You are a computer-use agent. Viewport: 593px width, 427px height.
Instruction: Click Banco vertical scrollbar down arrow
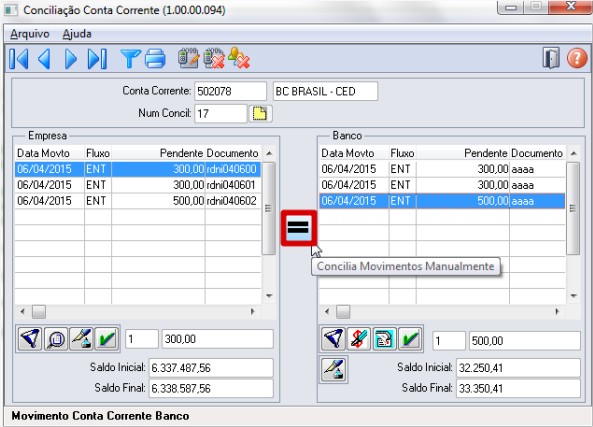pyautogui.click(x=573, y=296)
